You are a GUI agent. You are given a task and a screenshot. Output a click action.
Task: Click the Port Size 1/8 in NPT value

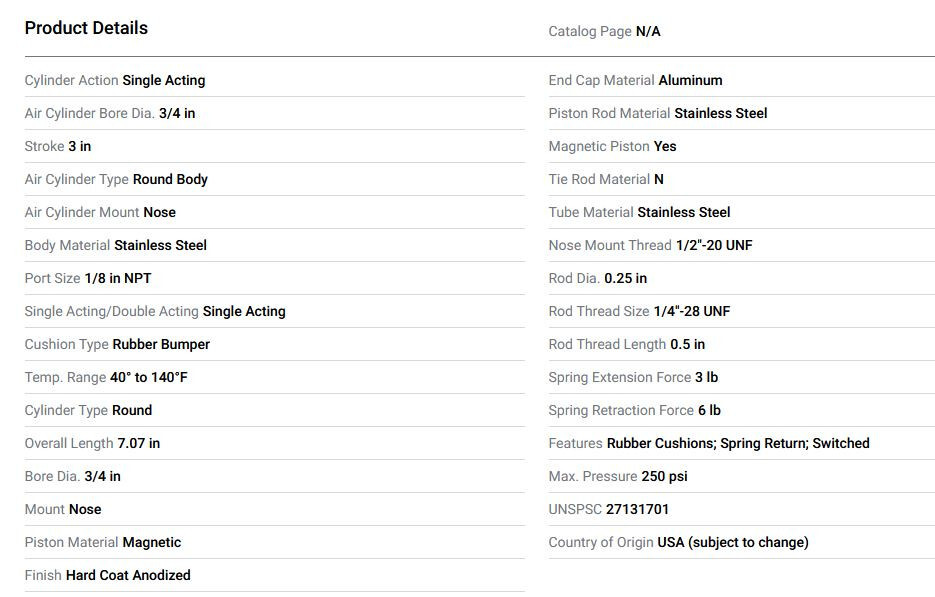[118, 278]
